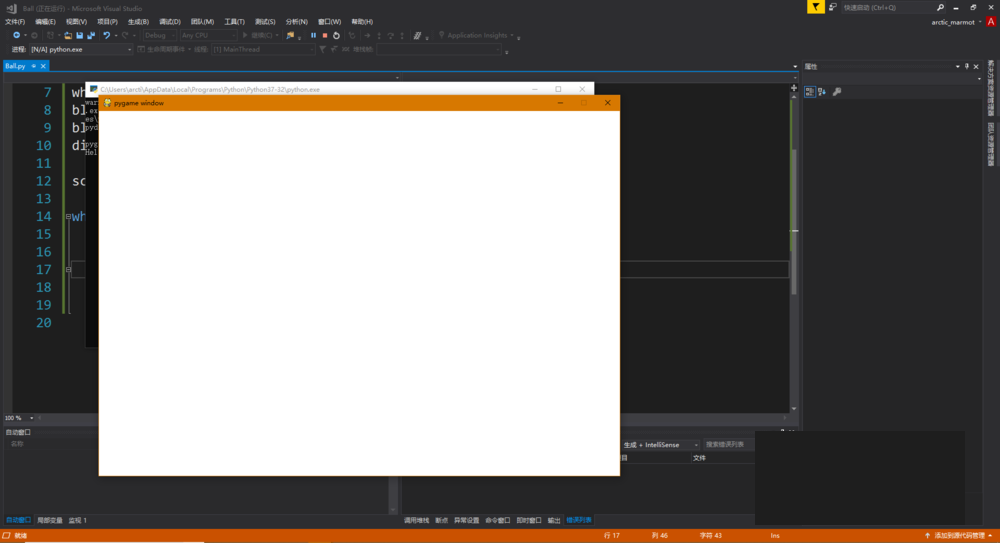Click the Open File folder icon
Image resolution: width=1000 pixels, height=543 pixels.
click(x=68, y=36)
